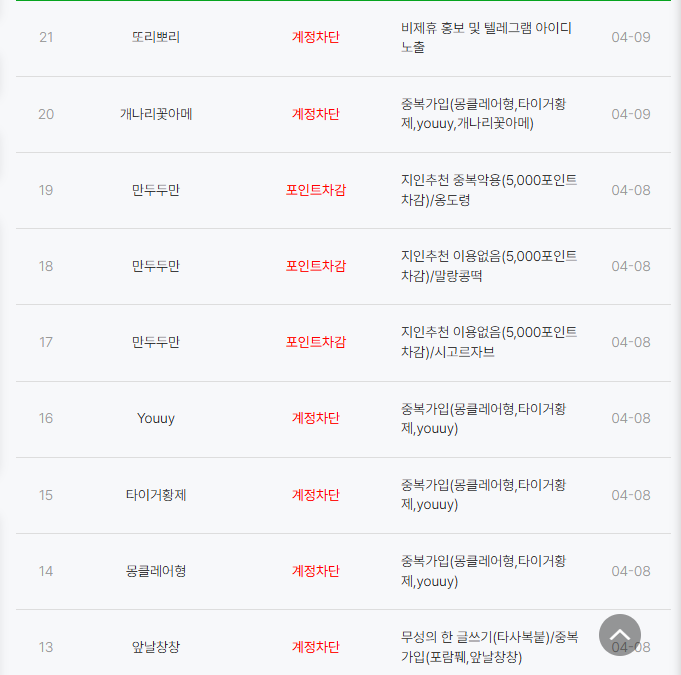Open Youuy user entry
This screenshot has width=681, height=675.
pyautogui.click(x=155, y=418)
